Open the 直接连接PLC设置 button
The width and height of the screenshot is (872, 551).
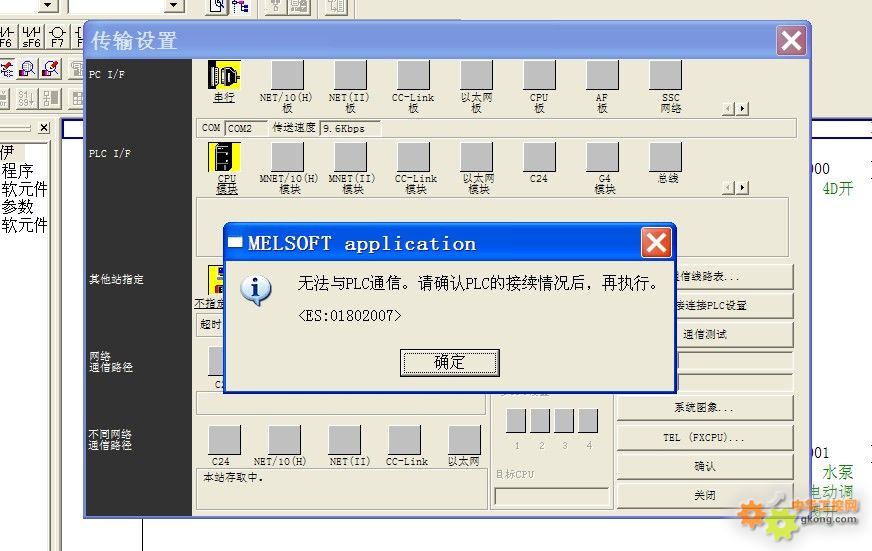(x=734, y=305)
